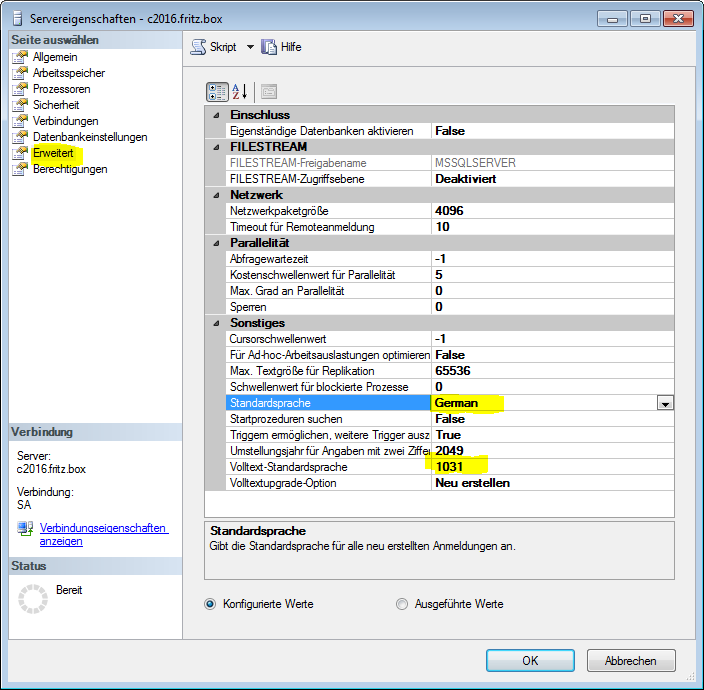Sort properties alphabetically with A-Z icon
The height and width of the screenshot is (690, 704).
[x=240, y=92]
